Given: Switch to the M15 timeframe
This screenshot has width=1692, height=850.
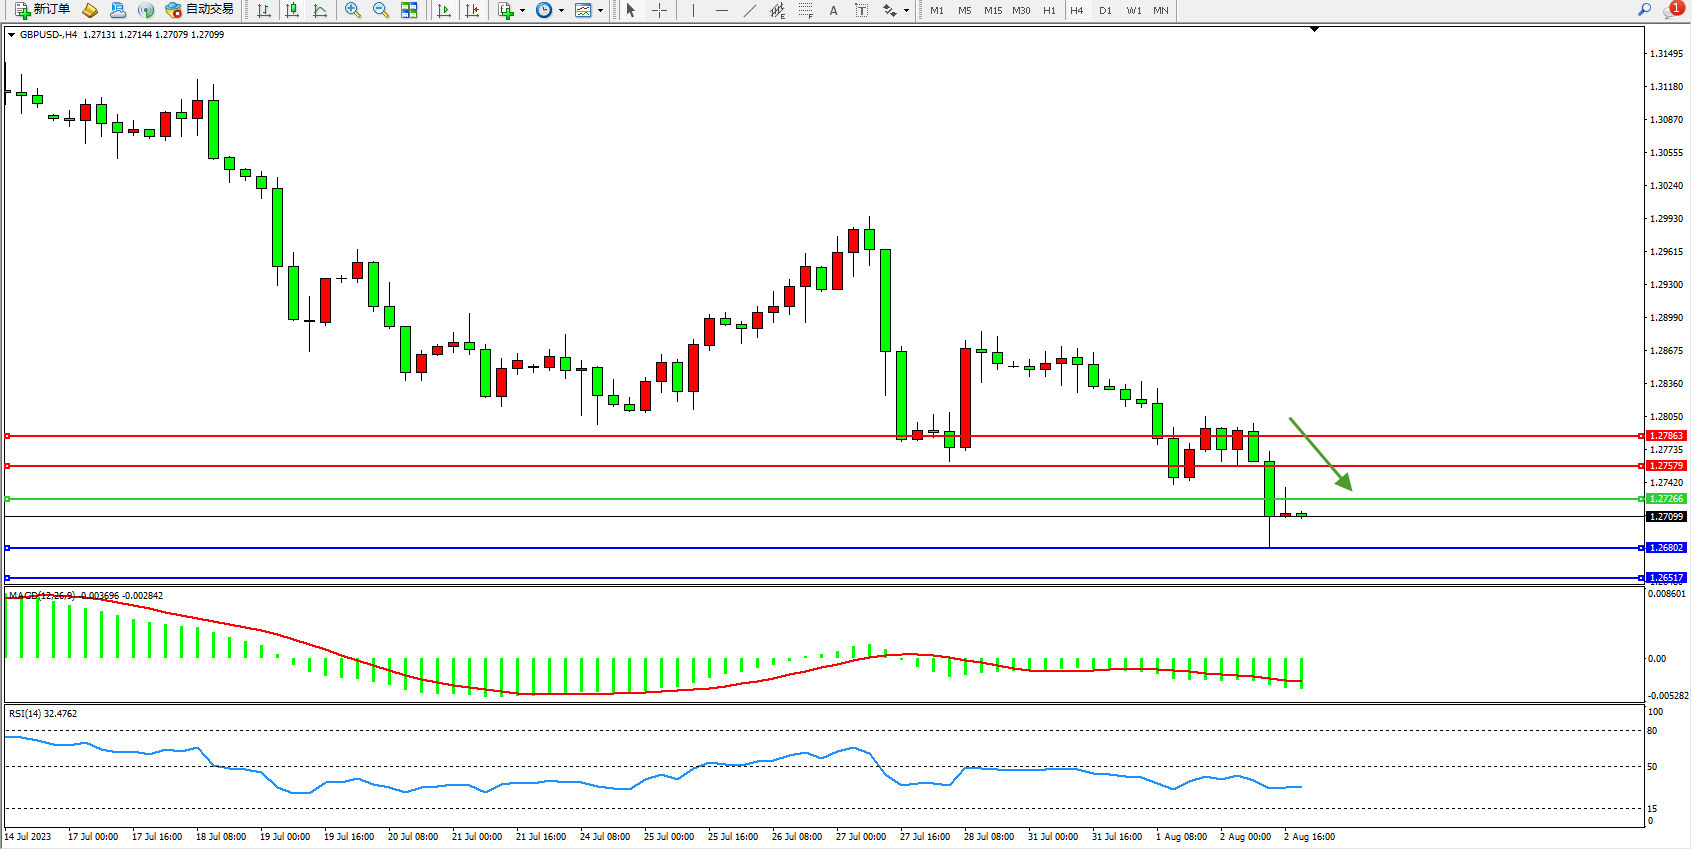Looking at the screenshot, I should (992, 10).
